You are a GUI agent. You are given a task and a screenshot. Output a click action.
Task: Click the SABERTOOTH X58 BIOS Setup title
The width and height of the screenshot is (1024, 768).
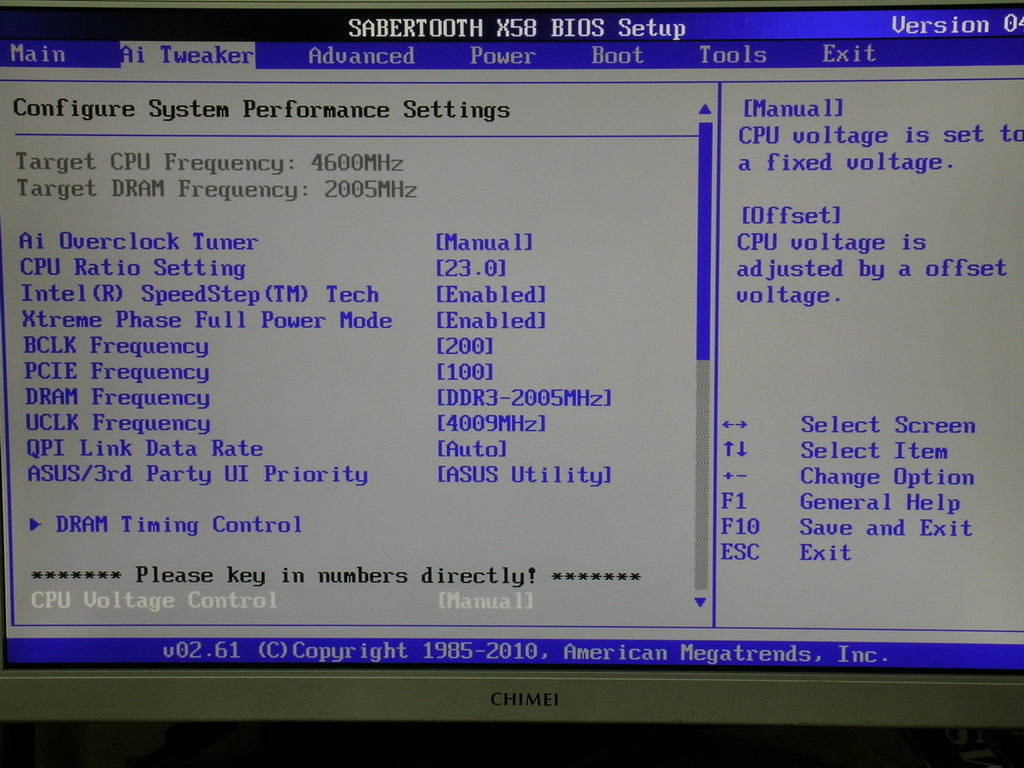point(517,28)
